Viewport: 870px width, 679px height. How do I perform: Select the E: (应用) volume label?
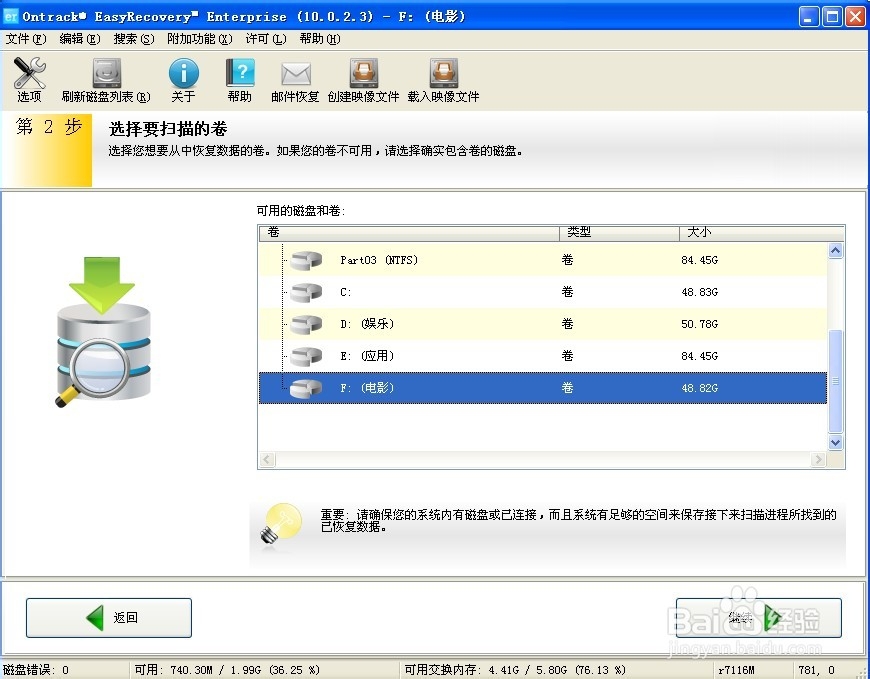point(367,356)
